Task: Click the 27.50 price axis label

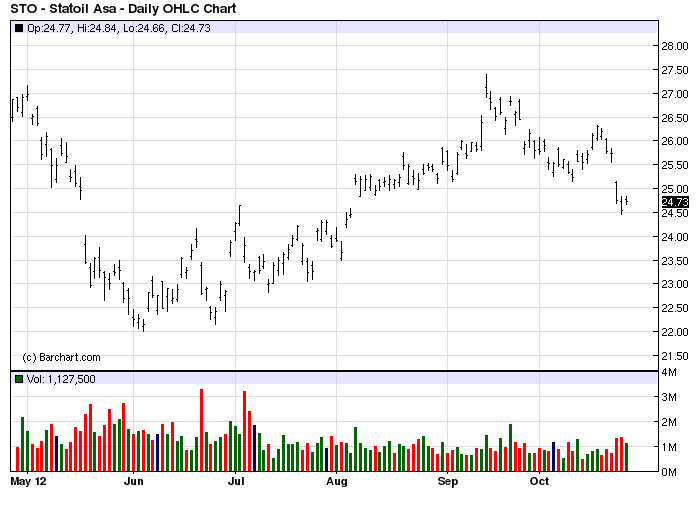Action: point(675,70)
